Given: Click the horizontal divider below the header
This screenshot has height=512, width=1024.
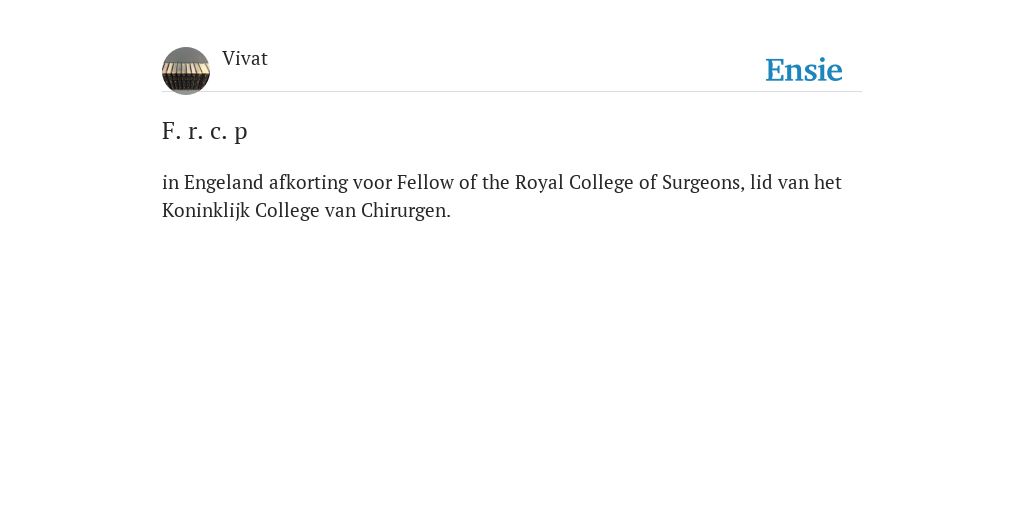Looking at the screenshot, I should 512,91.
